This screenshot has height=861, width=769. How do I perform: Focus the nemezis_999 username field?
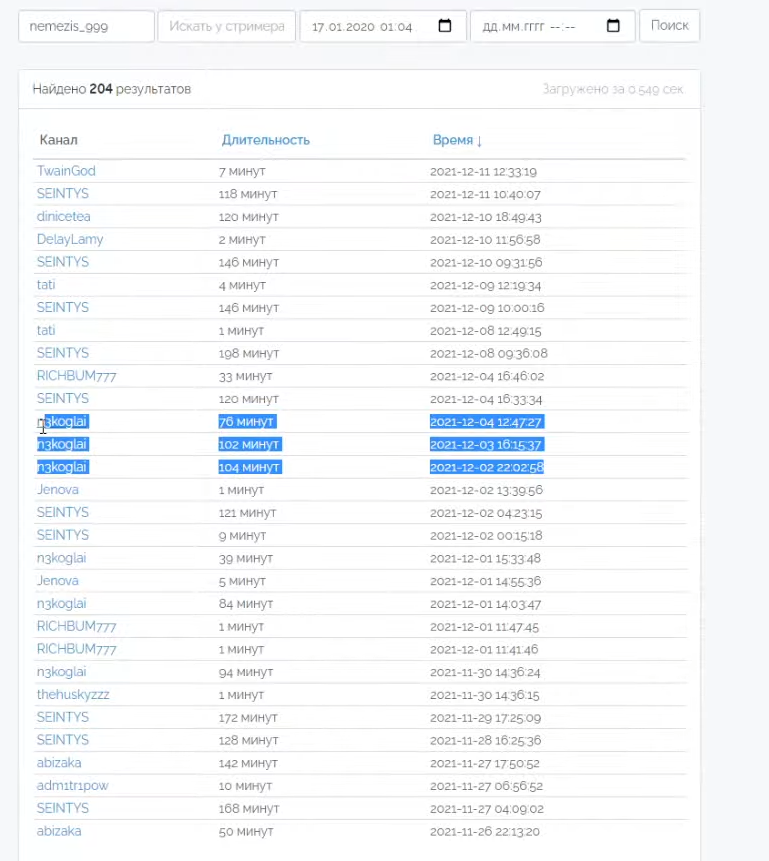[x=86, y=26]
